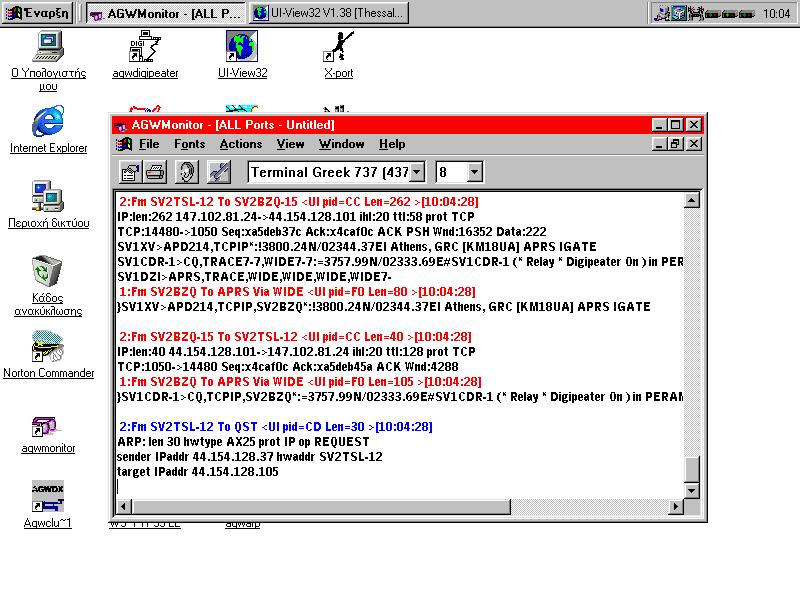Screen dimensions: 800x600
Task: Open the font size 8 dropdown
Action: 474,172
